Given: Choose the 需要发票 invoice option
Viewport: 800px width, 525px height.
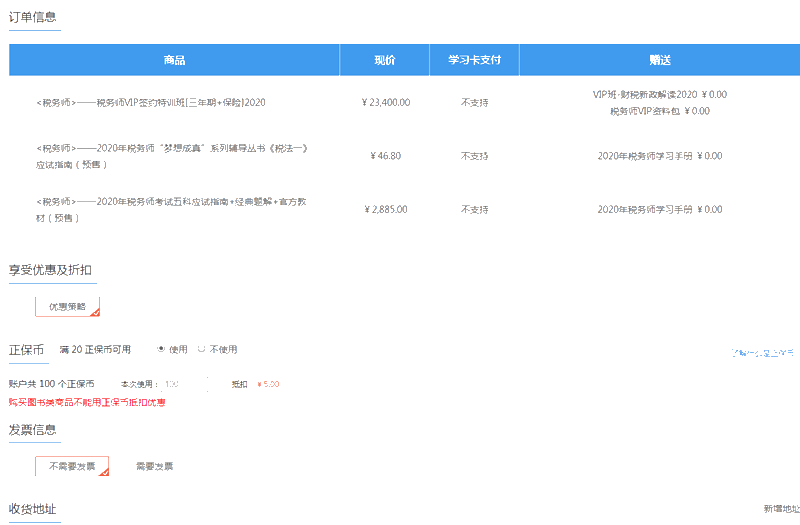Looking at the screenshot, I should pyautogui.click(x=154, y=466).
